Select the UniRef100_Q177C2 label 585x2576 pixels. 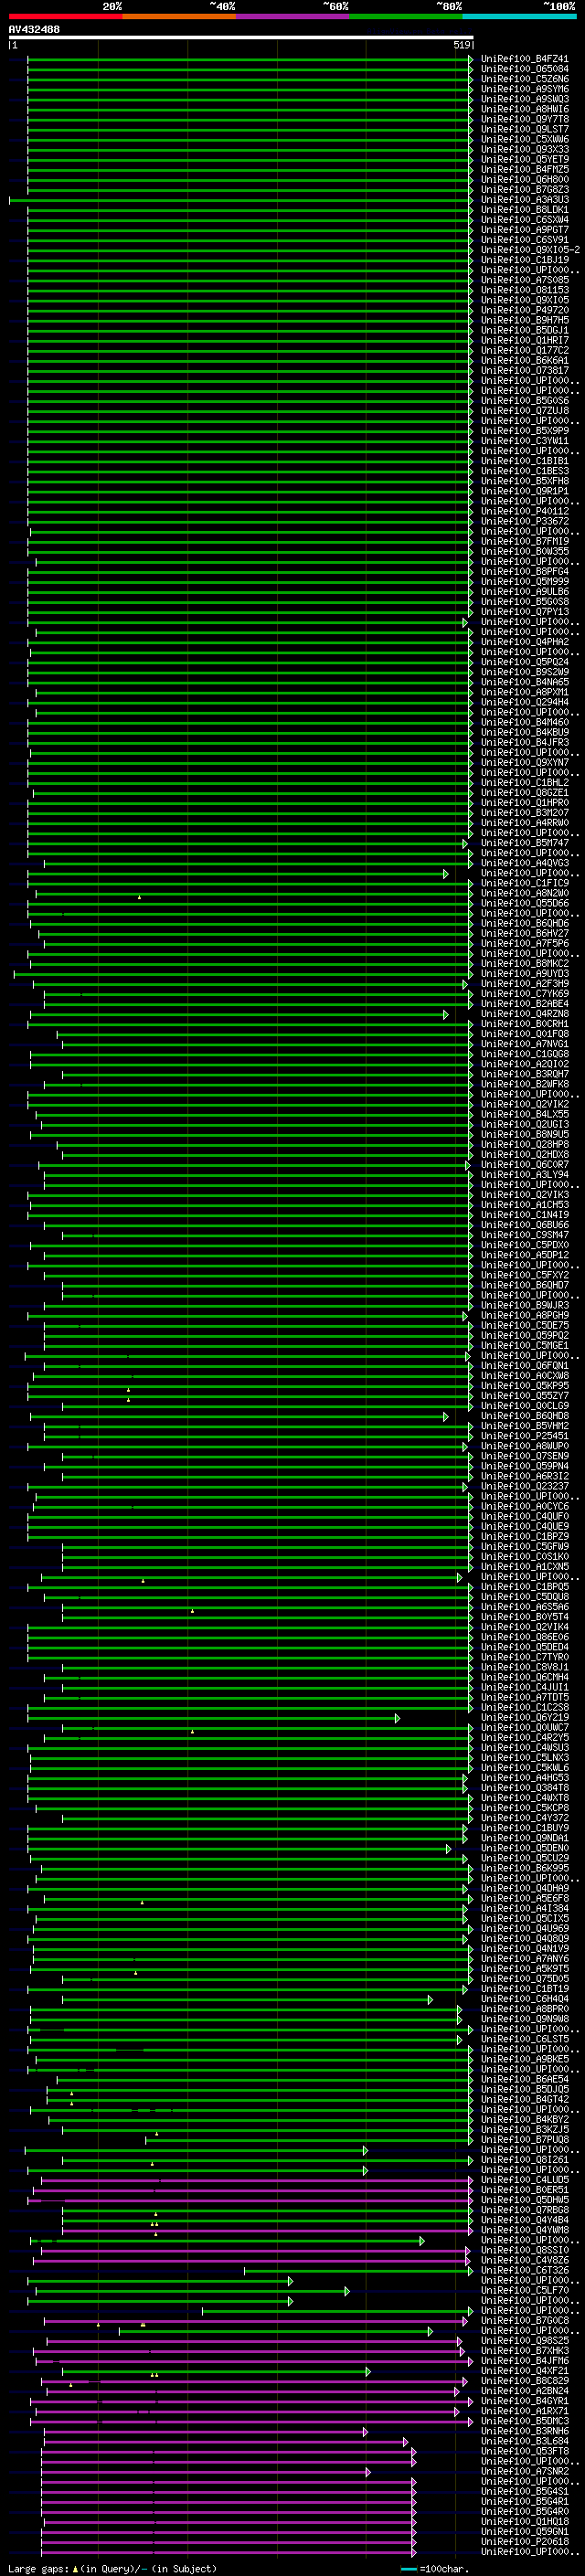[x=524, y=350]
